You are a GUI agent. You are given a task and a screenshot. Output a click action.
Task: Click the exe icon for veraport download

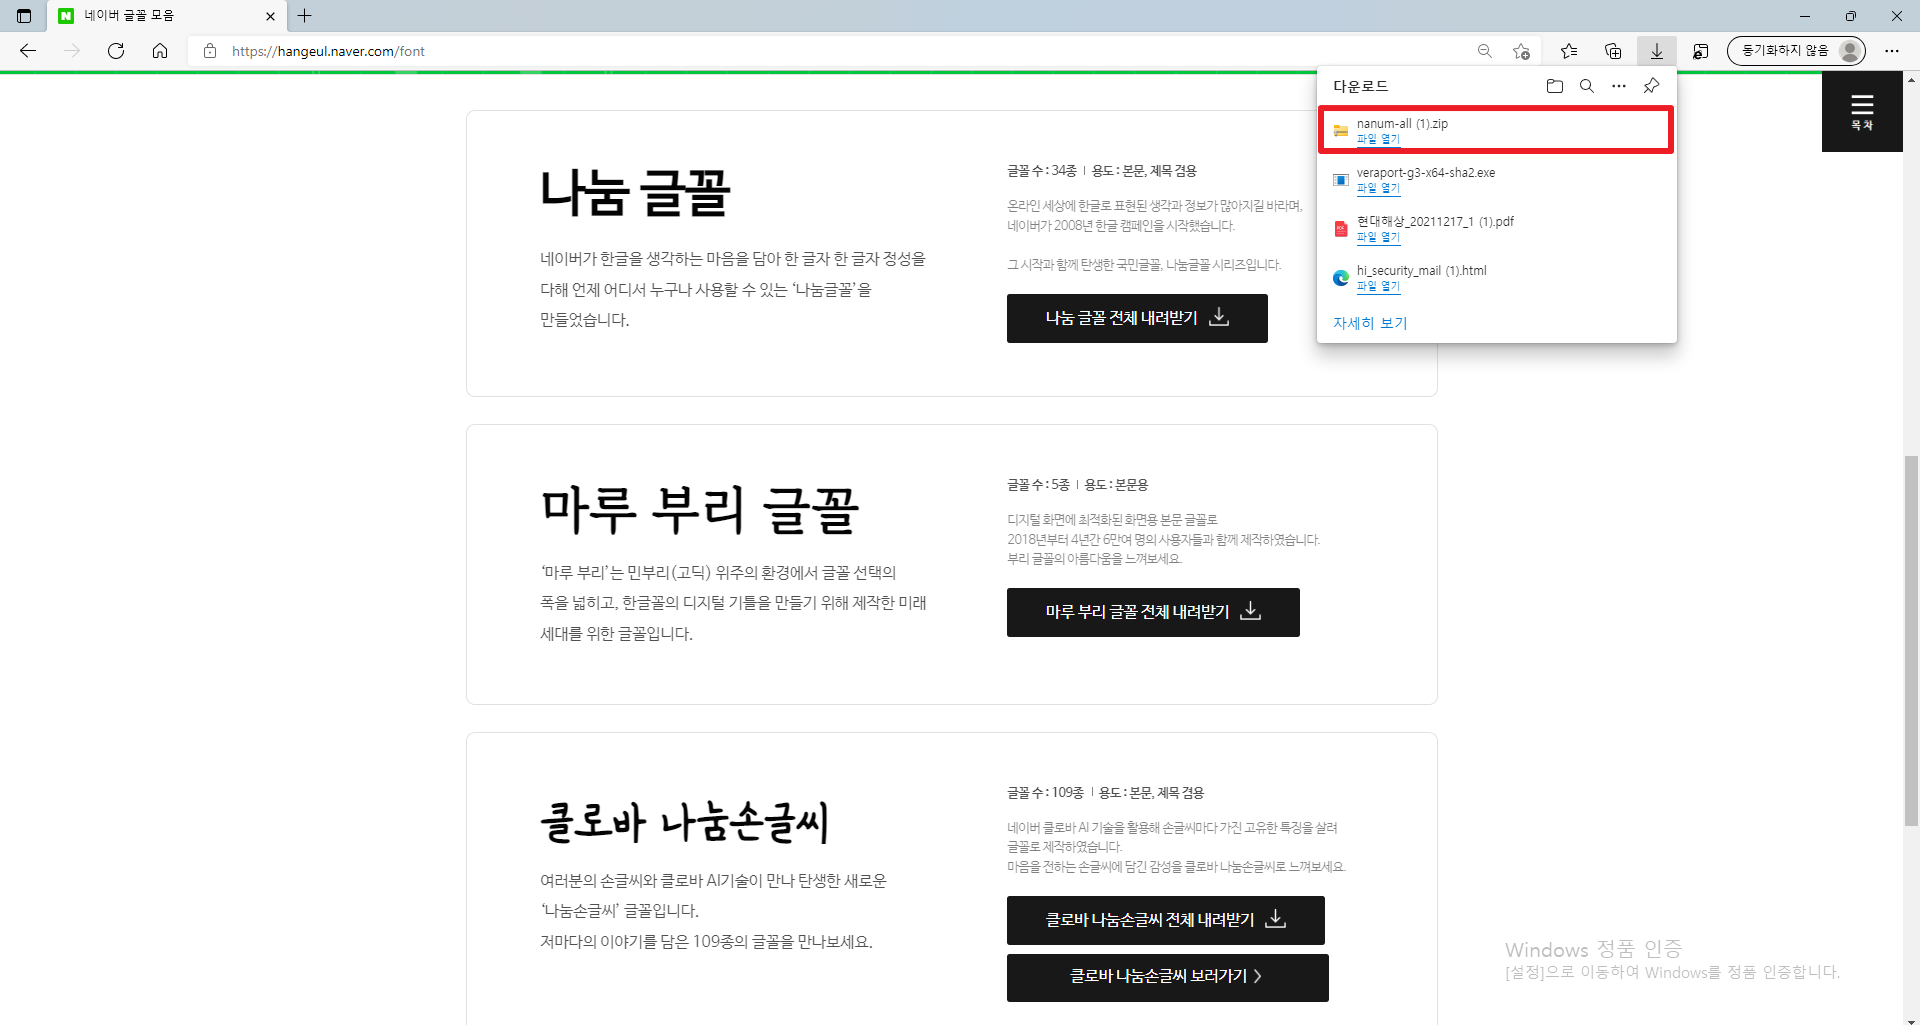click(x=1341, y=180)
